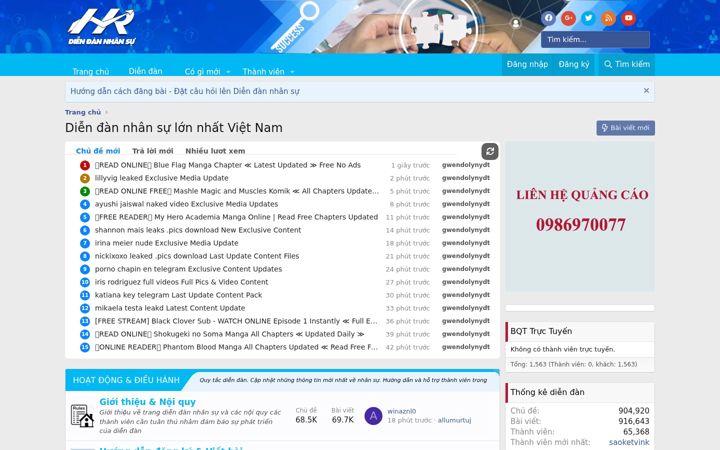Click the refresh icon beside the topic tabs
The height and width of the screenshot is (450, 720).
click(x=490, y=151)
